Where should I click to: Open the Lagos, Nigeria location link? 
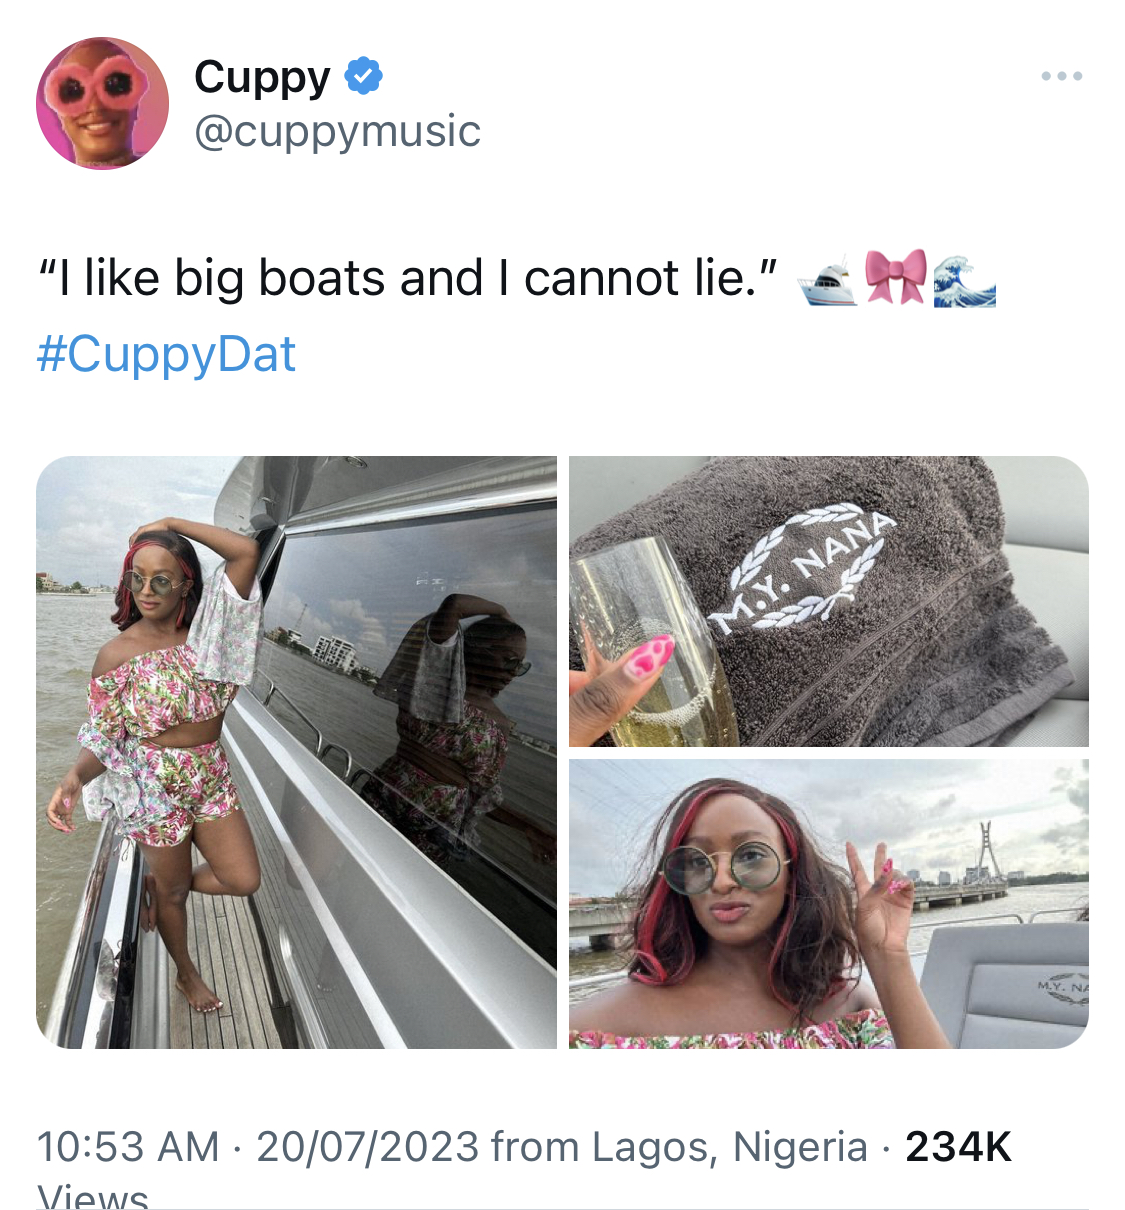(x=730, y=1147)
